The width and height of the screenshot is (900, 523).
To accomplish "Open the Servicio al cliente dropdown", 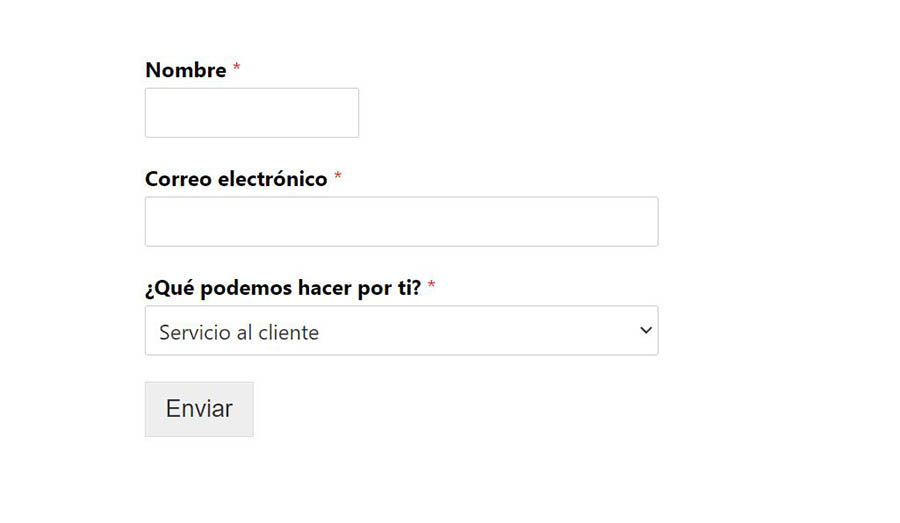I will coord(401,331).
